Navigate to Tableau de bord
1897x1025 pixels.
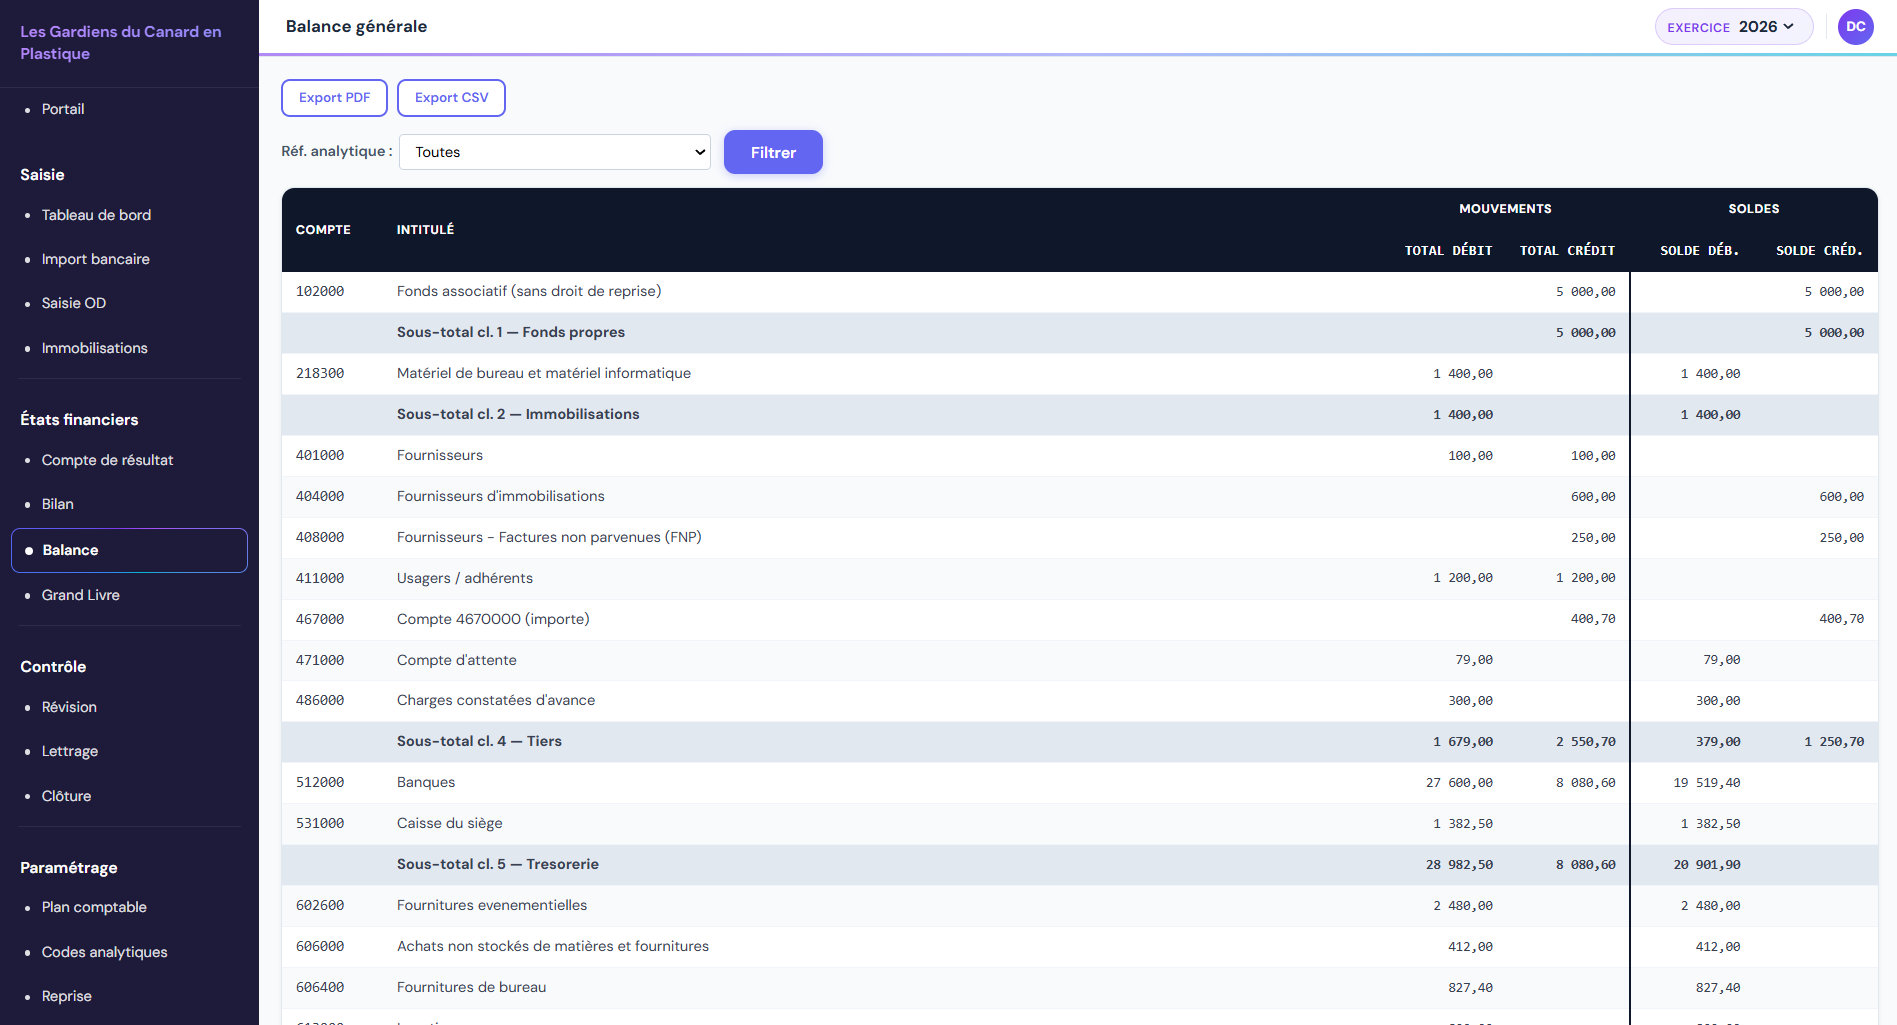pyautogui.click(x=96, y=215)
